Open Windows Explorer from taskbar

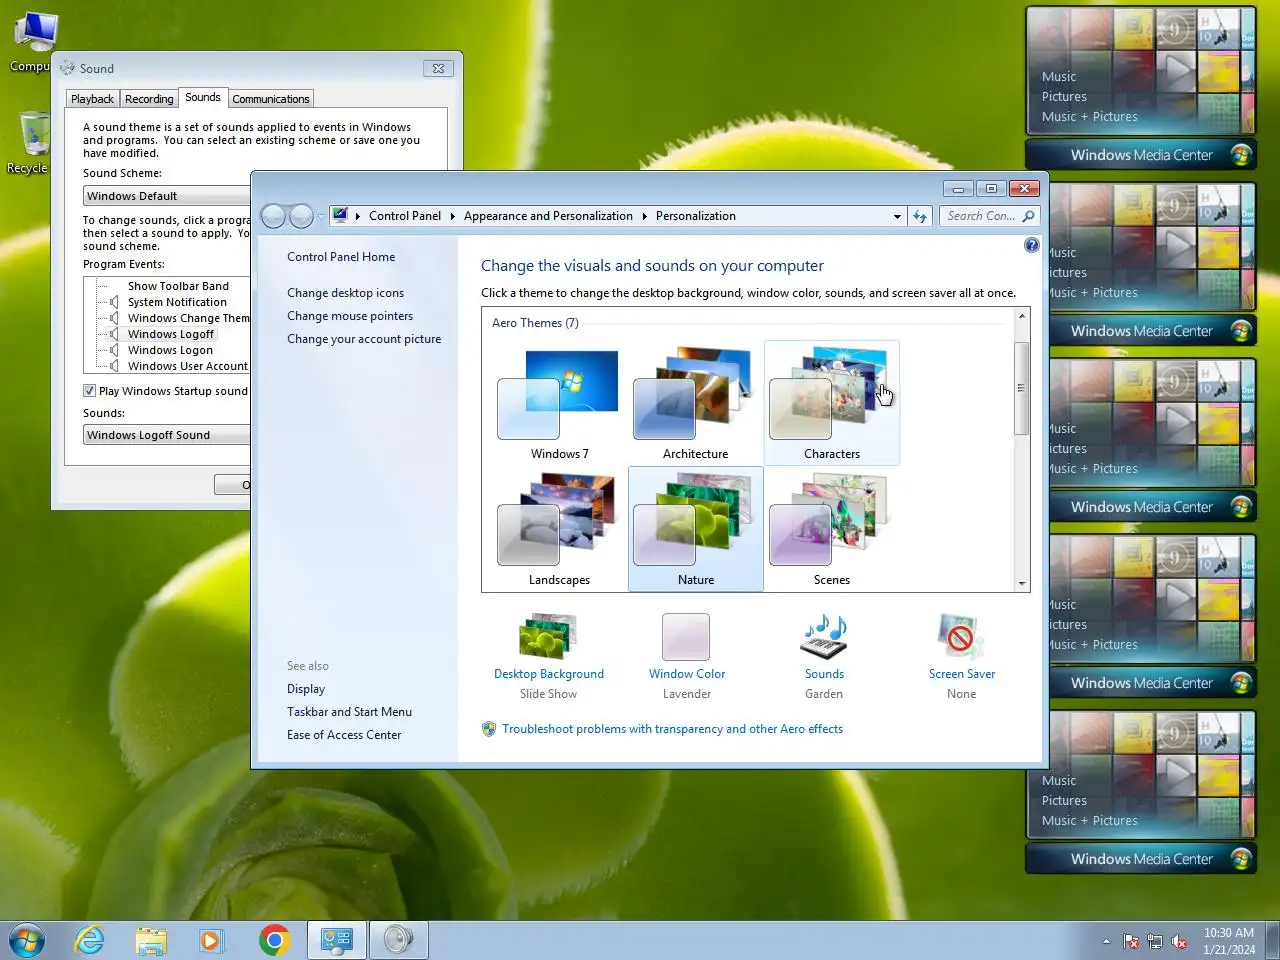click(x=151, y=940)
